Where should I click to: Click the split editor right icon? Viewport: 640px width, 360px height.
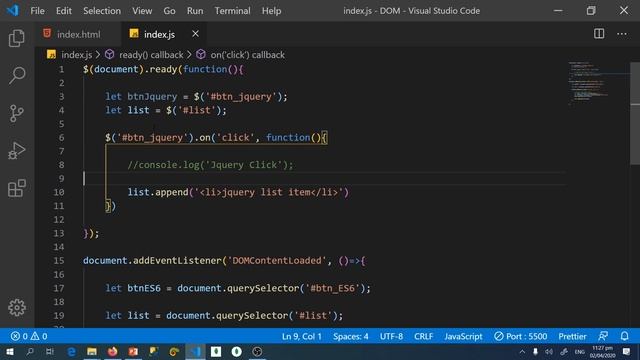(599, 34)
